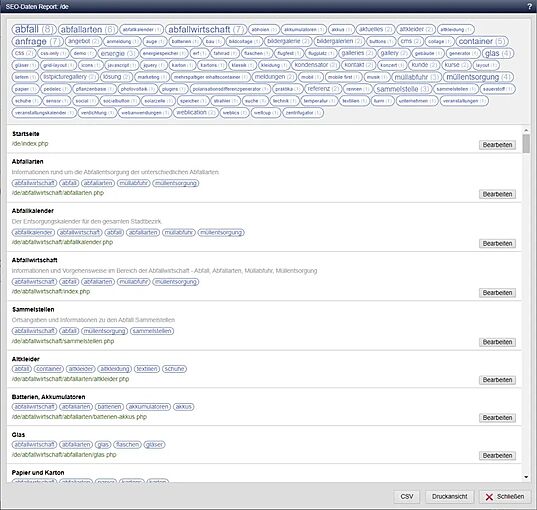
Task: Click Bearbeiten for the Sammelstellen entry
Action: 497,342
